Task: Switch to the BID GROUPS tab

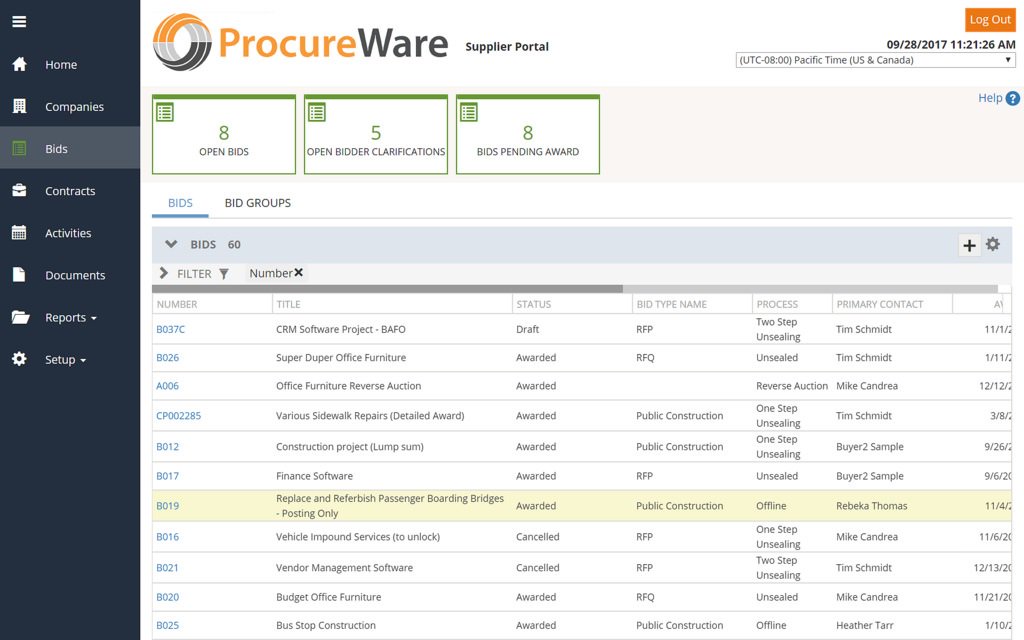Action: [x=258, y=203]
